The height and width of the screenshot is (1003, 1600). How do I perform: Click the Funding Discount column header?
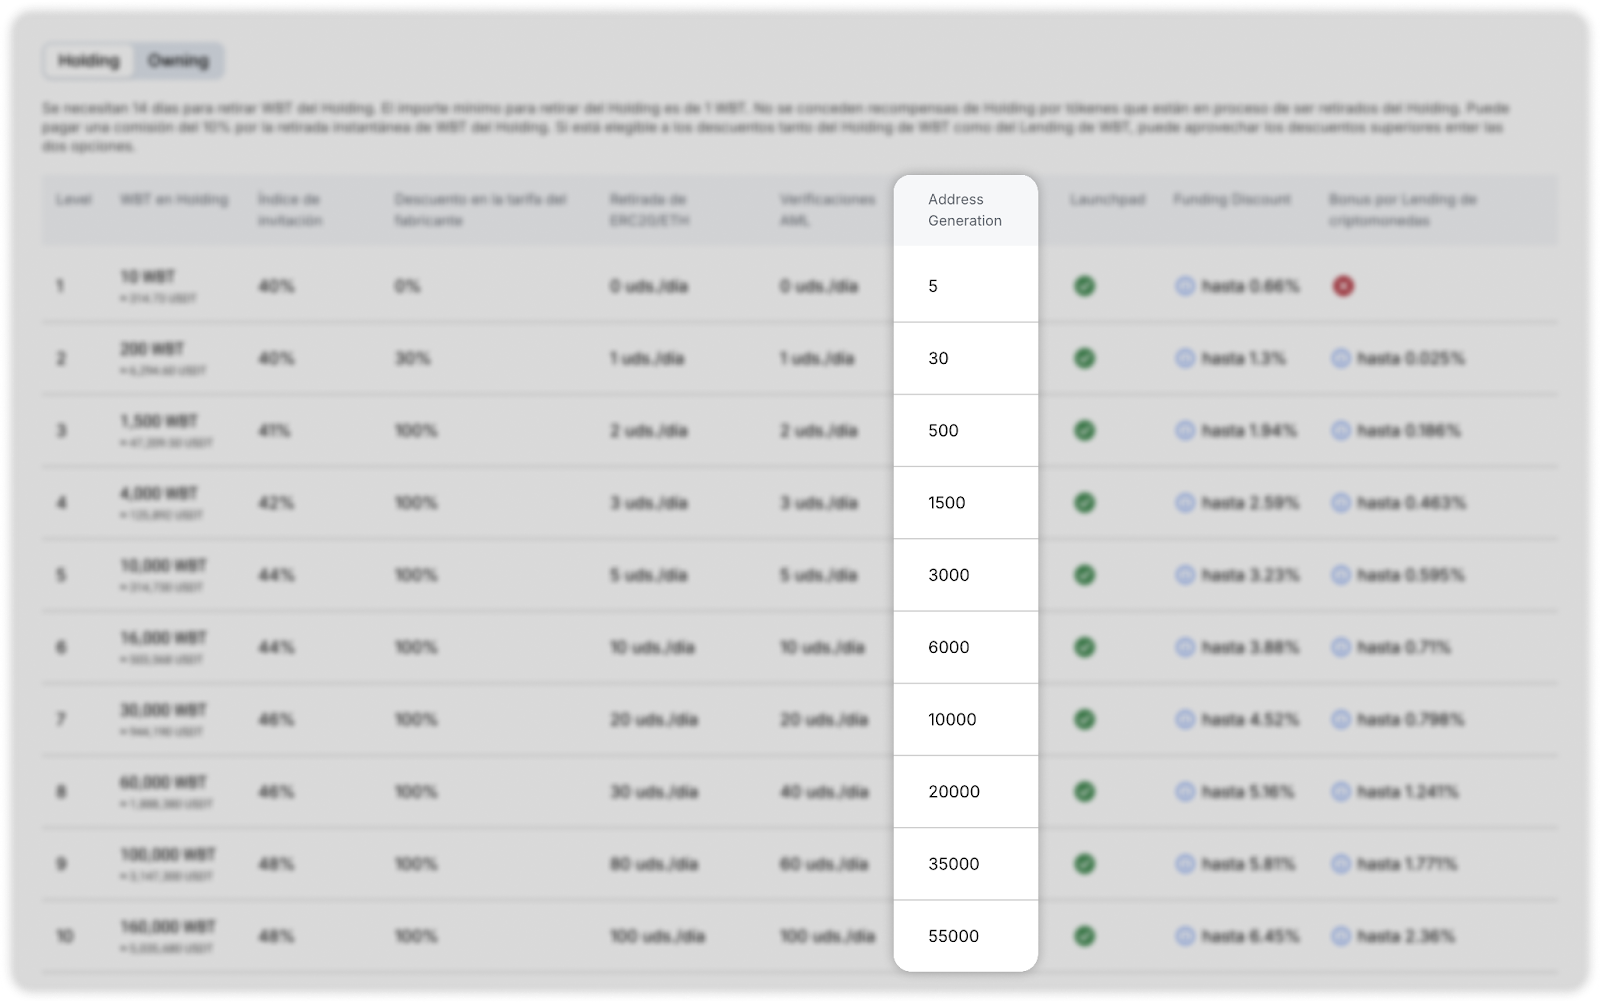pos(1232,200)
